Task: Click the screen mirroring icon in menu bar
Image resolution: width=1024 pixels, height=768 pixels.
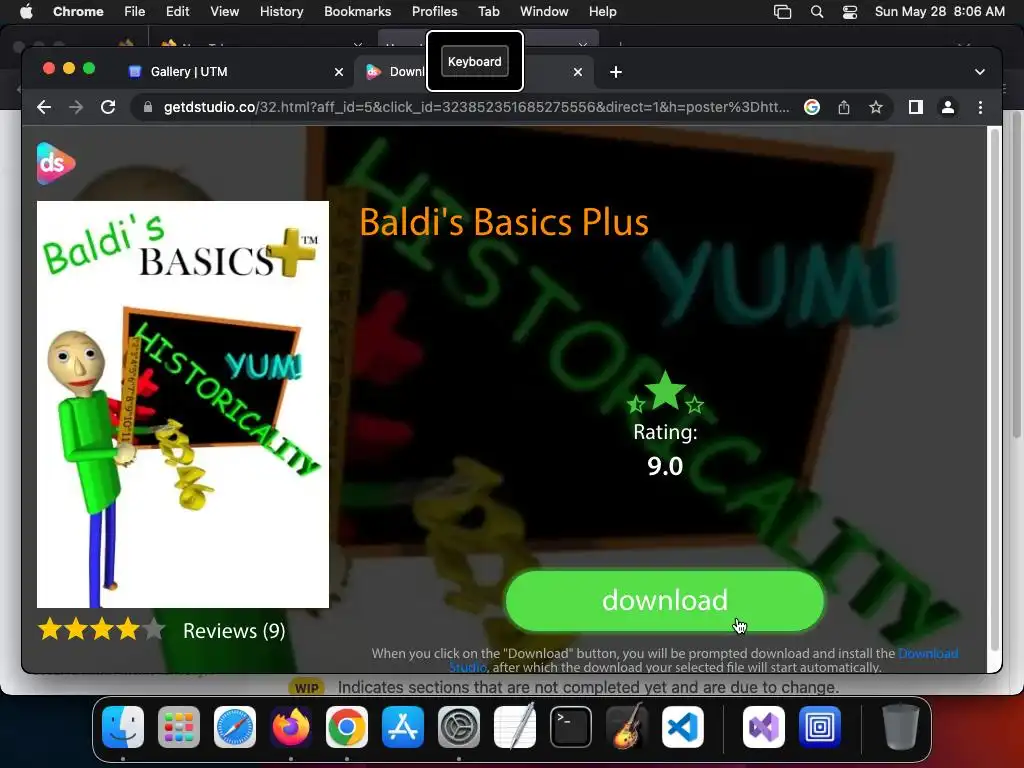Action: (782, 12)
